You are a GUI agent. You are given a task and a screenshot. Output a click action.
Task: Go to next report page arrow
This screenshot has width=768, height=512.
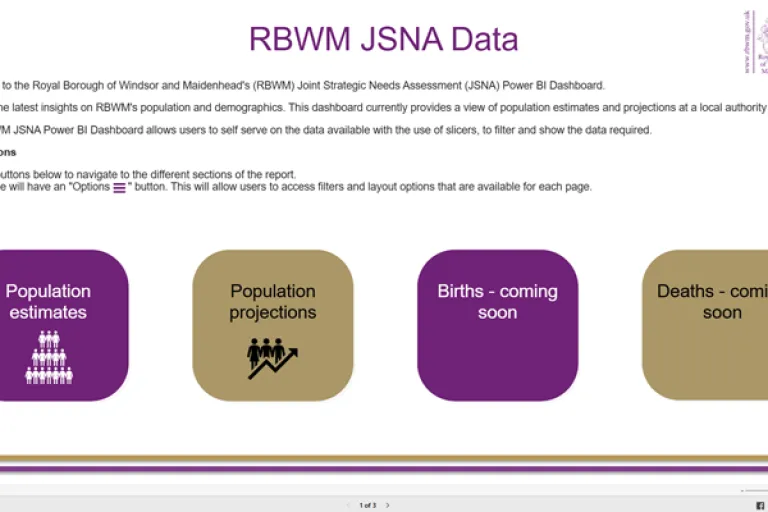click(x=387, y=505)
